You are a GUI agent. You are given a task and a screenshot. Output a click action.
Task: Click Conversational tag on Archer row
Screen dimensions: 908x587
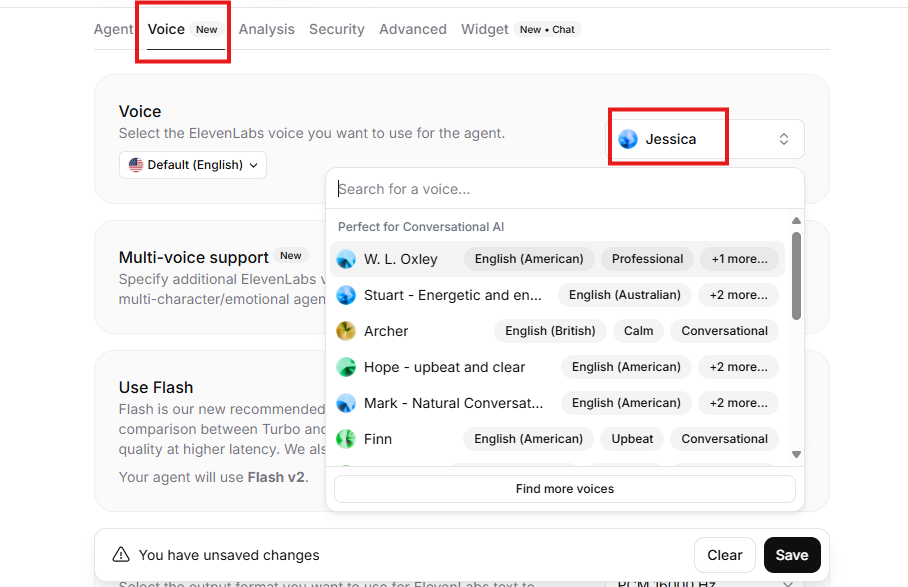click(724, 331)
